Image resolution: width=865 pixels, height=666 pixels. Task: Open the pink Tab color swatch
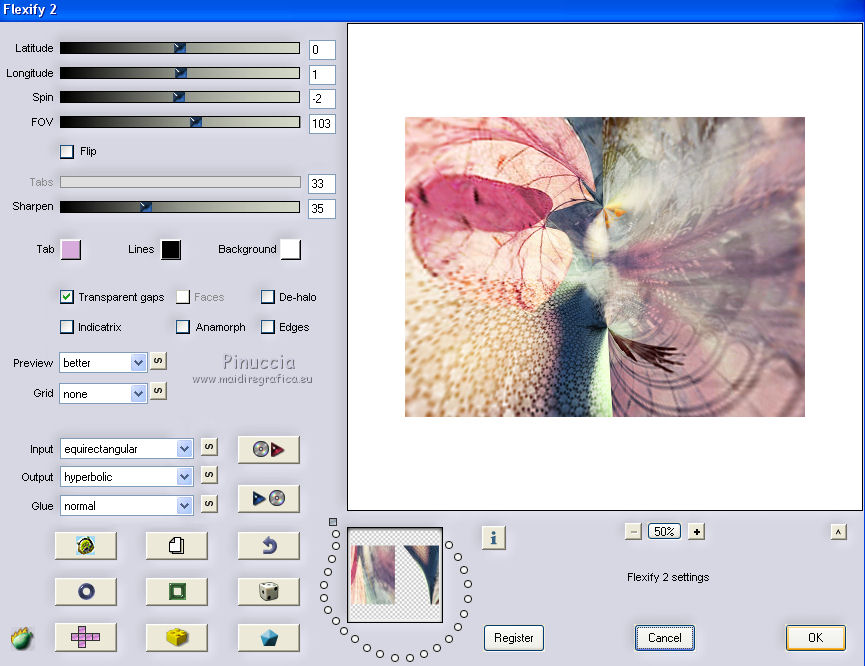click(71, 249)
